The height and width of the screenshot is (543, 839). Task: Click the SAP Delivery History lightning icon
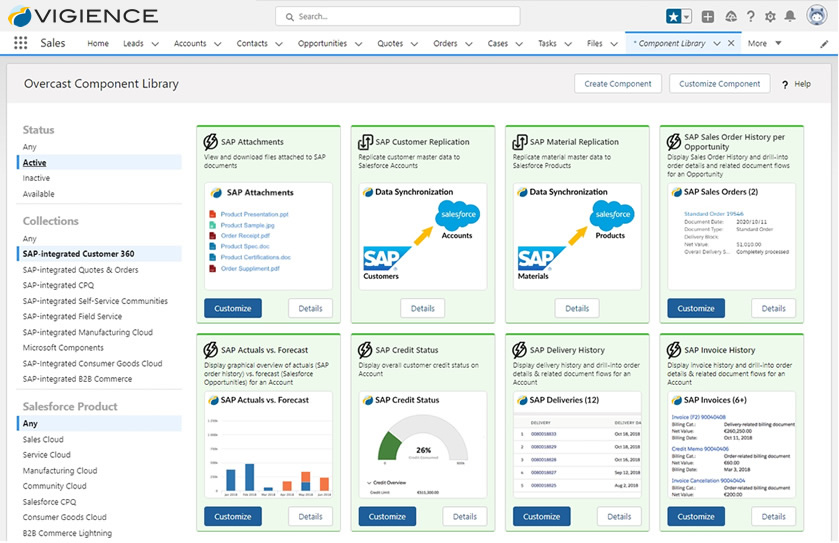pos(520,350)
